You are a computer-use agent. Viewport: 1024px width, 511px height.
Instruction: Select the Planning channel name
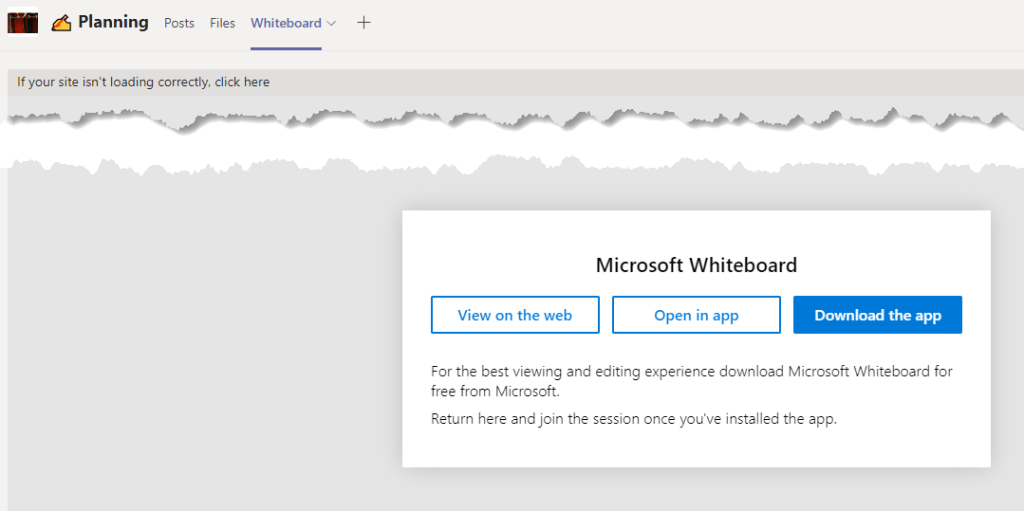[x=113, y=22]
